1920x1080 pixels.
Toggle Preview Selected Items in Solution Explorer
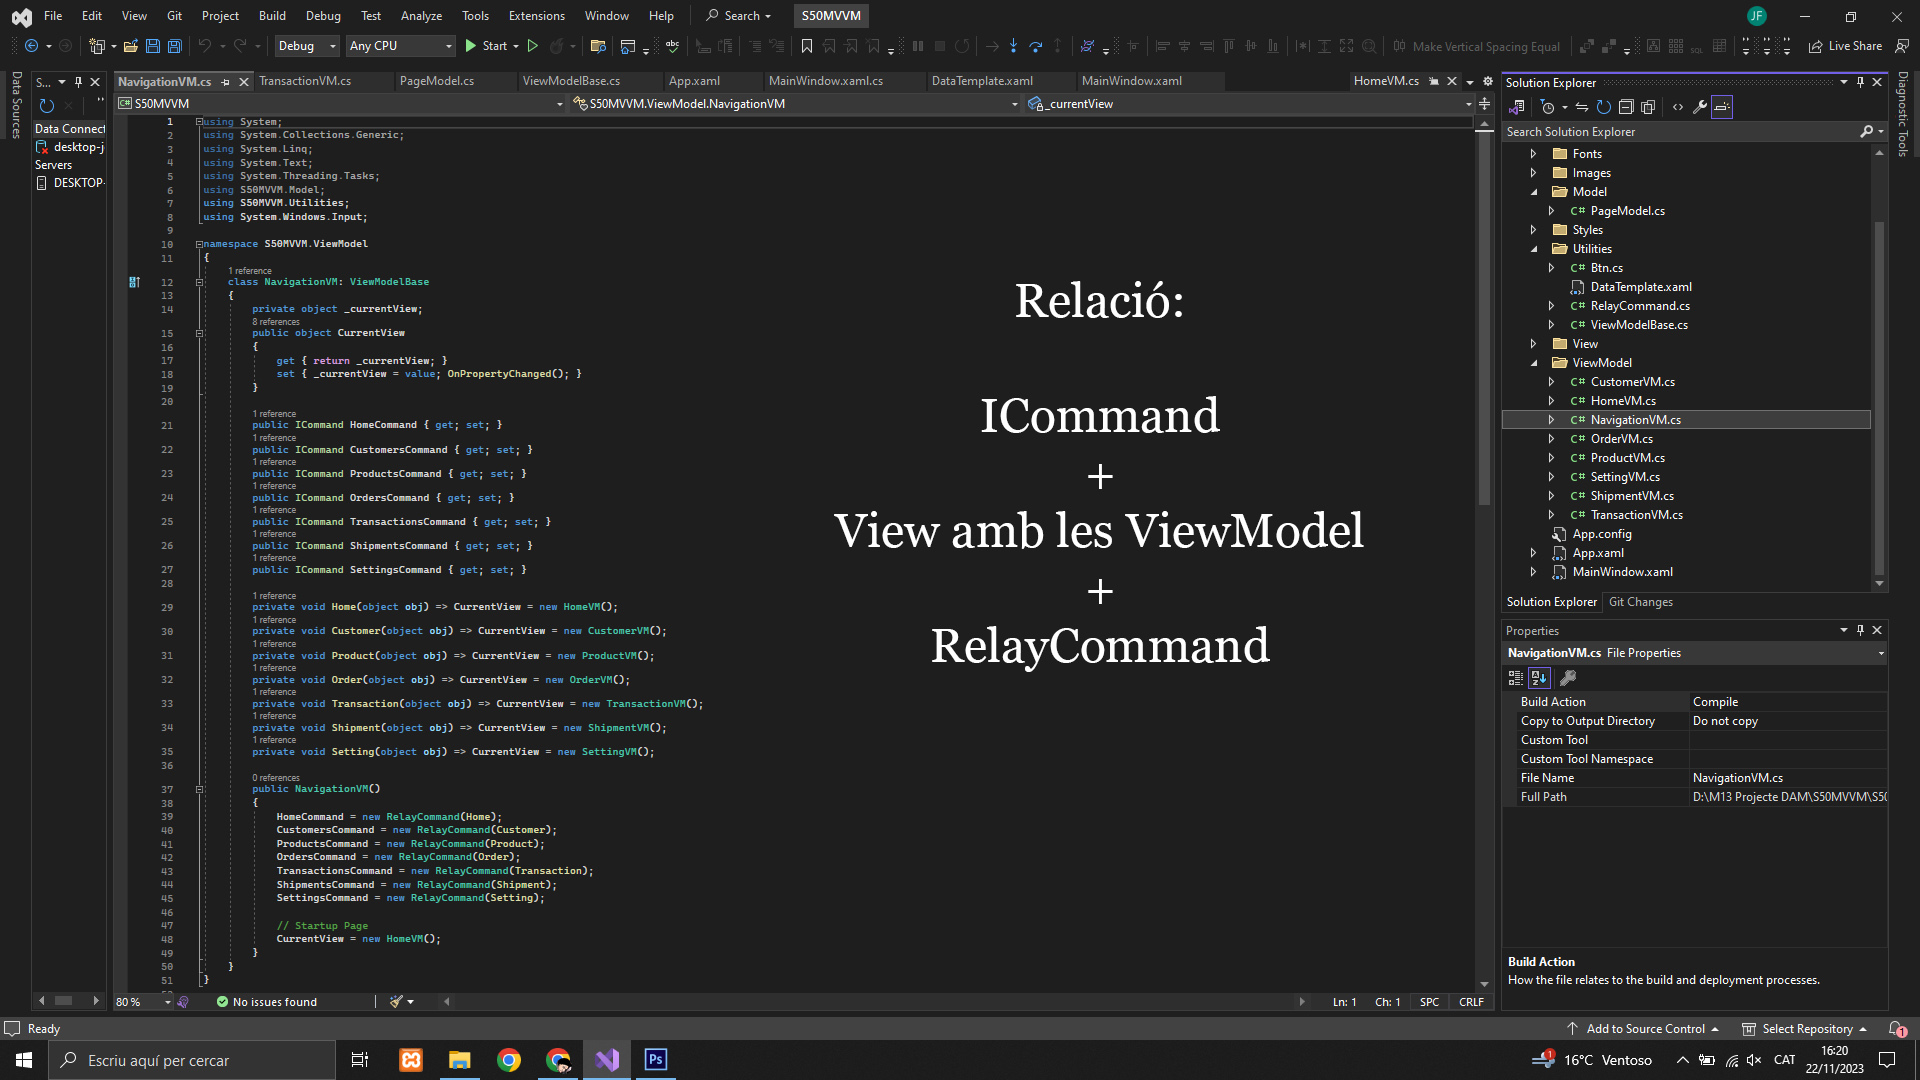pos(1722,107)
